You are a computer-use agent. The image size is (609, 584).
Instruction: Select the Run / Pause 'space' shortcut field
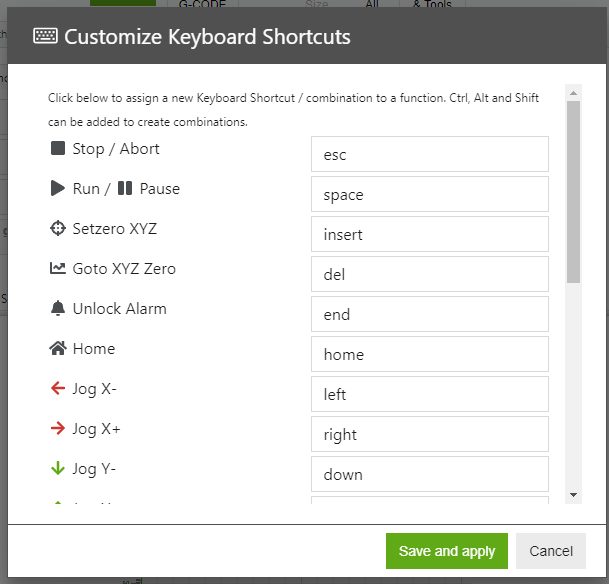pyautogui.click(x=429, y=194)
